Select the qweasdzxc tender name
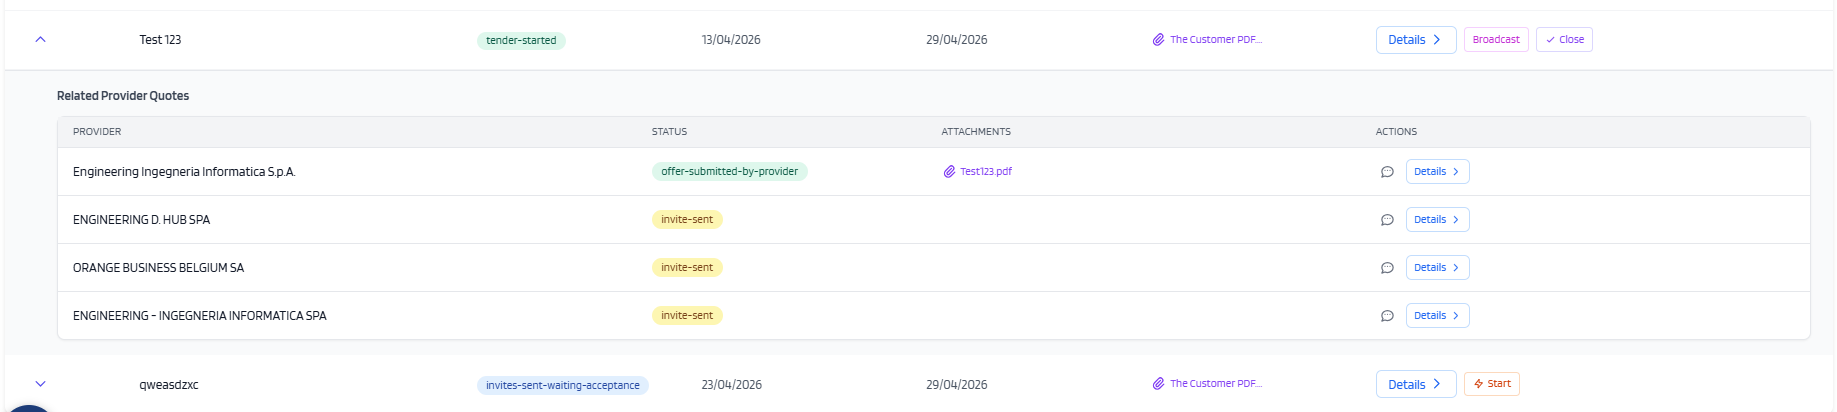The height and width of the screenshot is (412, 1837). pos(169,385)
